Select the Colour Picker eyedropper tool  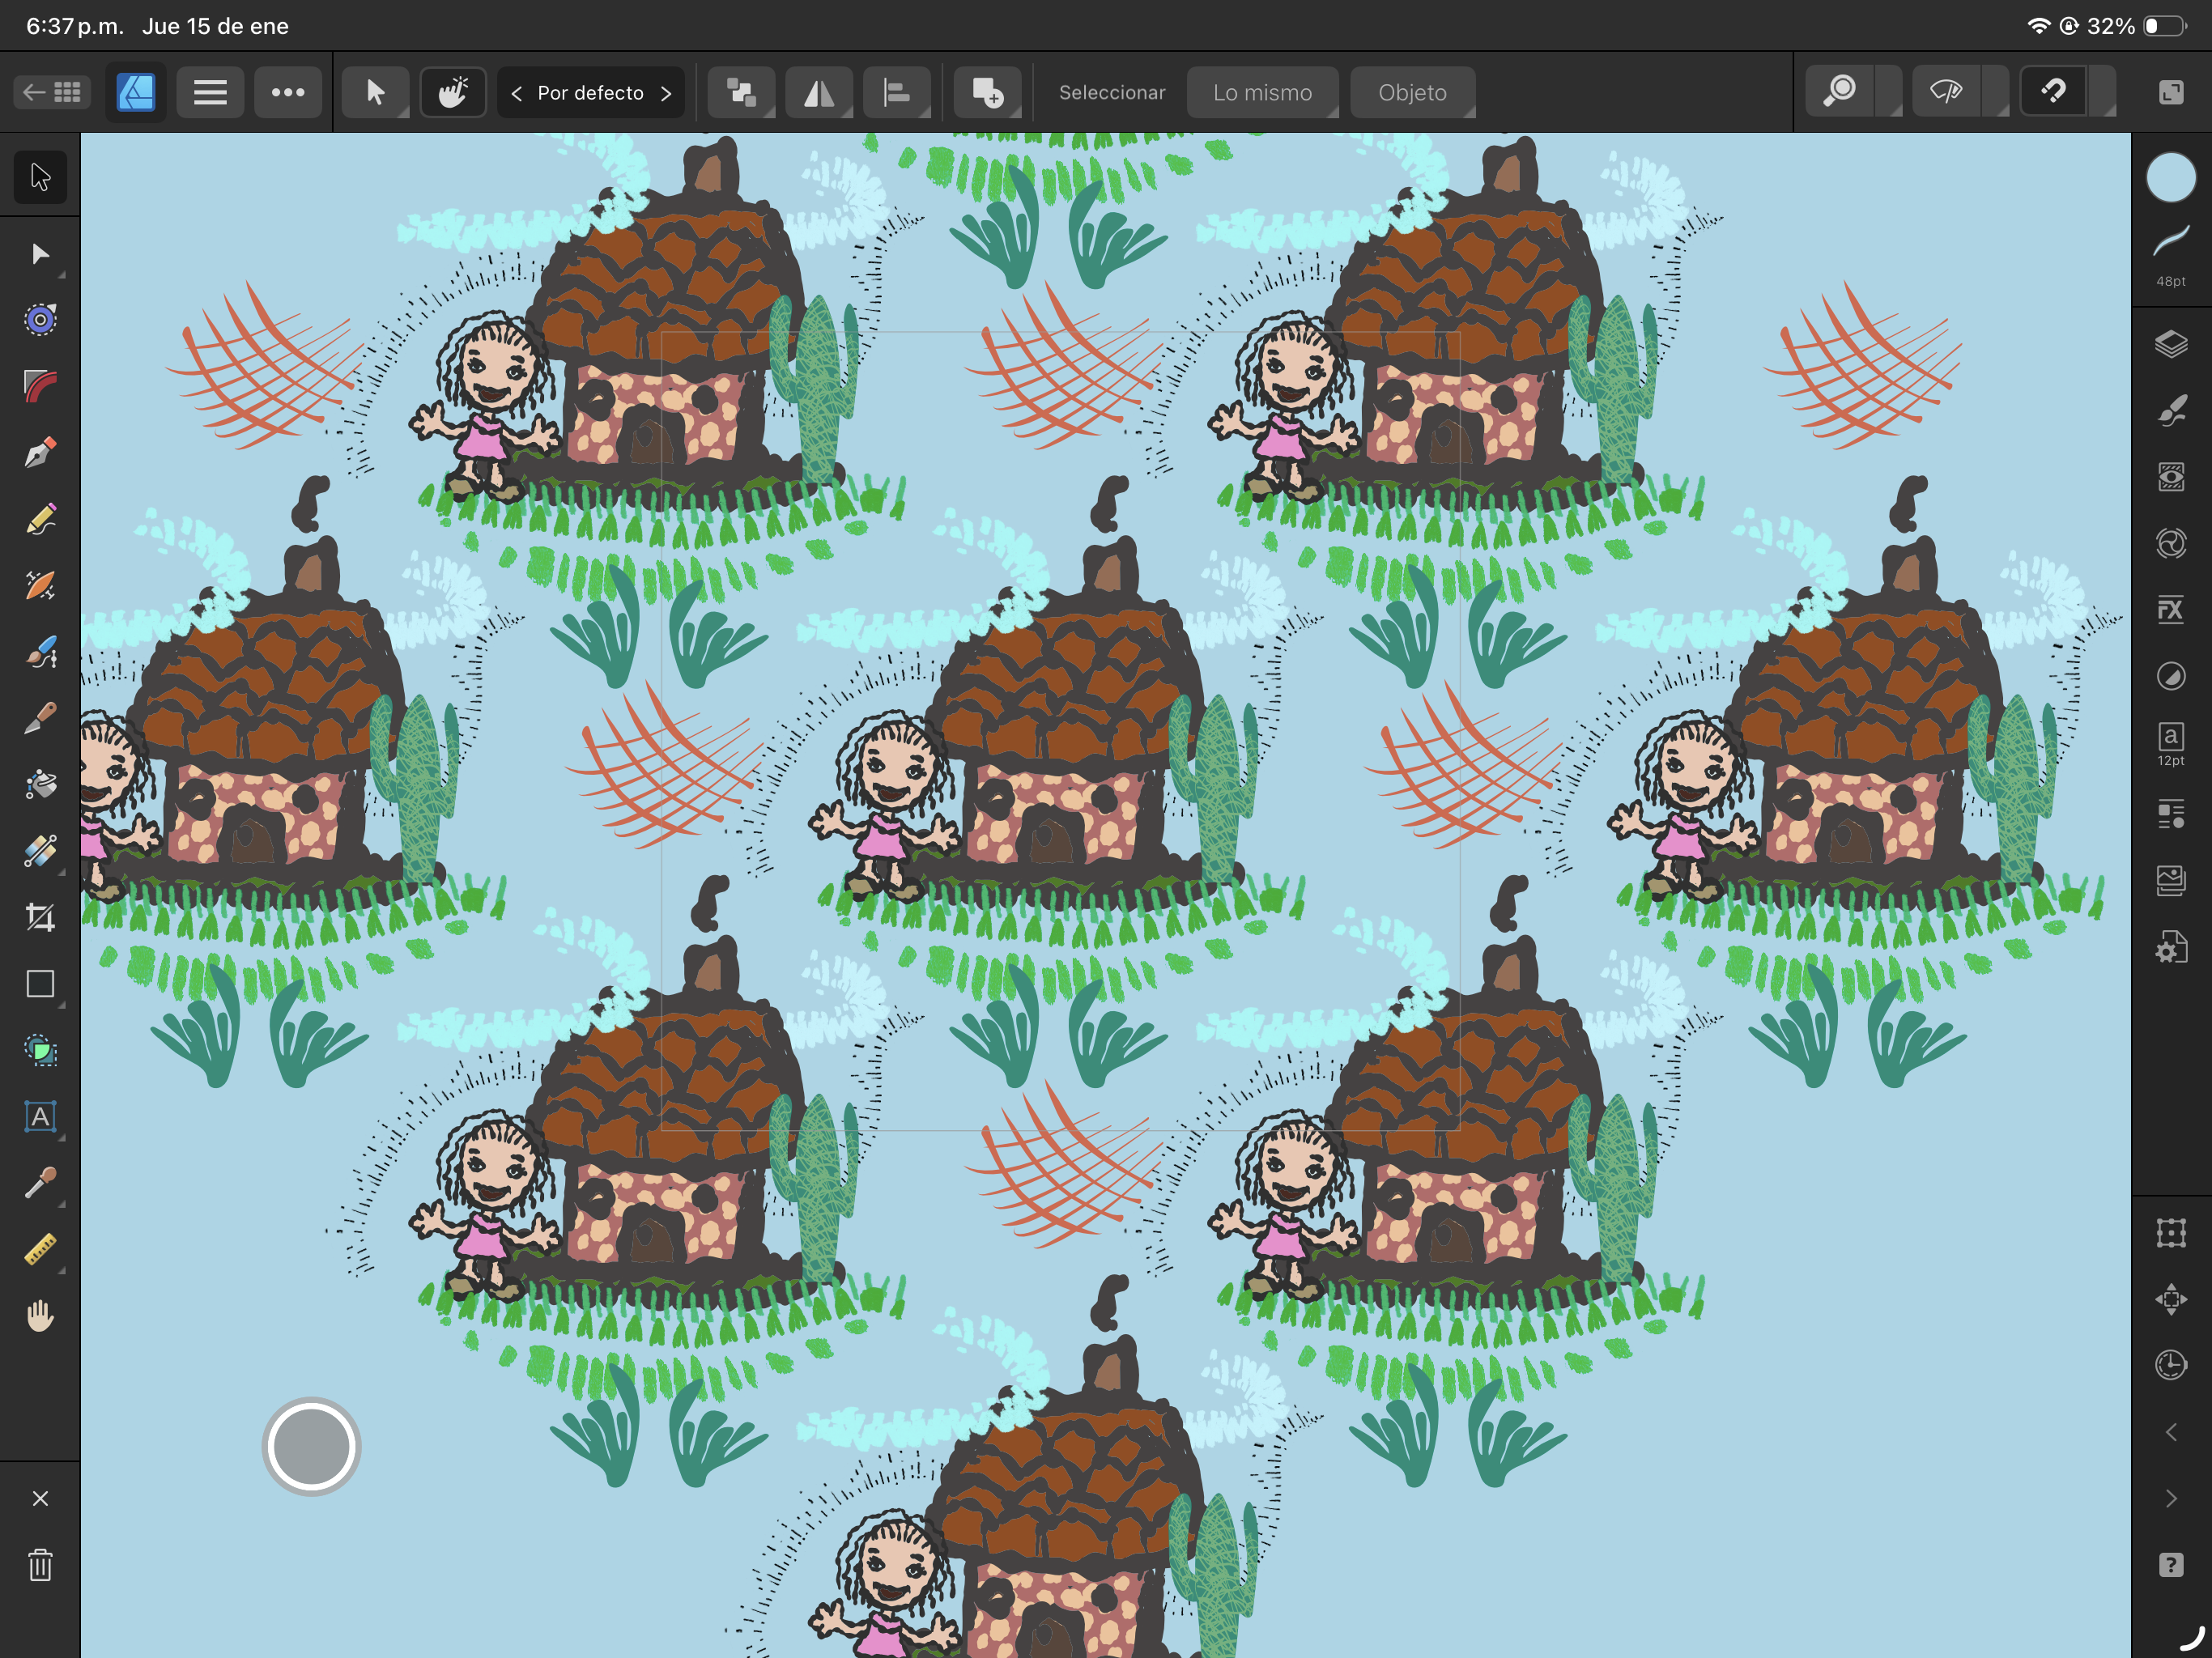point(40,1183)
